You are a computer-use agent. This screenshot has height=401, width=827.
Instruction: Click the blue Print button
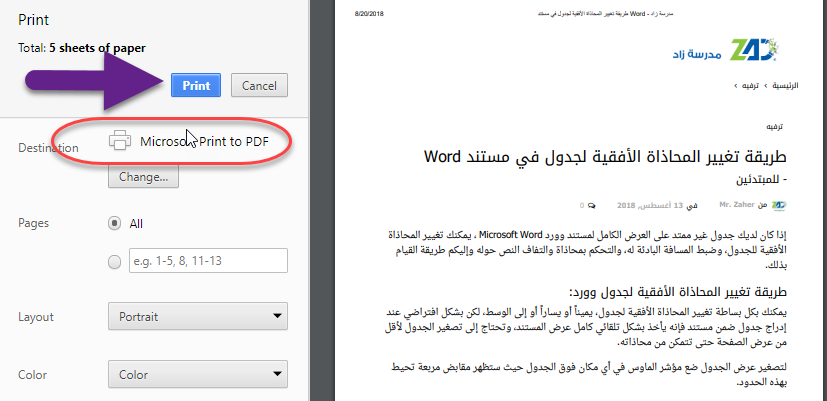tap(196, 85)
